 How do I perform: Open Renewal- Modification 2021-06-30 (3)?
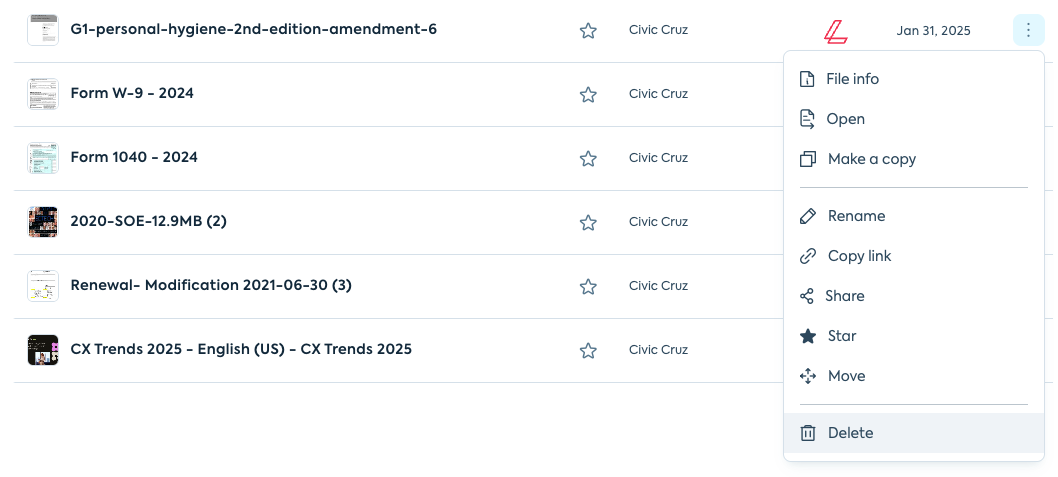(210, 285)
